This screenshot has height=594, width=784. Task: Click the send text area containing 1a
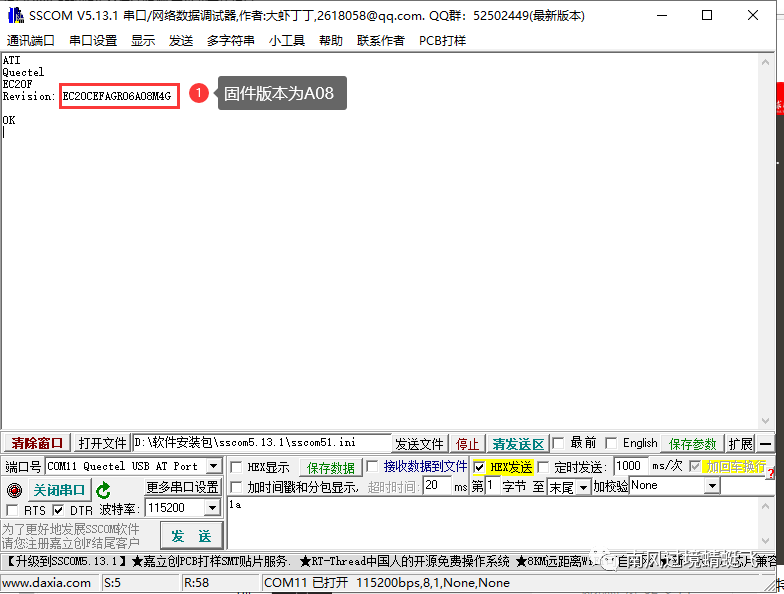[x=494, y=522]
